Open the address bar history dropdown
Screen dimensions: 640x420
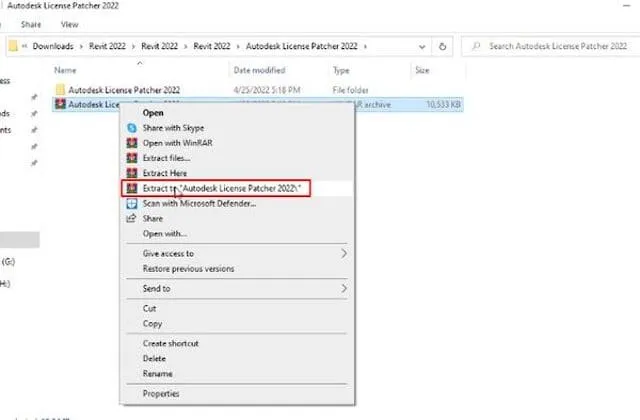(x=422, y=47)
